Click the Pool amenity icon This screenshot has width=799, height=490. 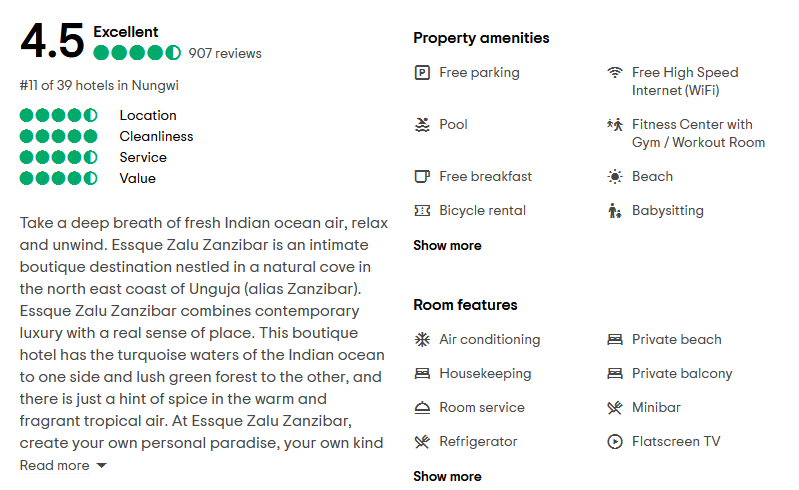[422, 125]
